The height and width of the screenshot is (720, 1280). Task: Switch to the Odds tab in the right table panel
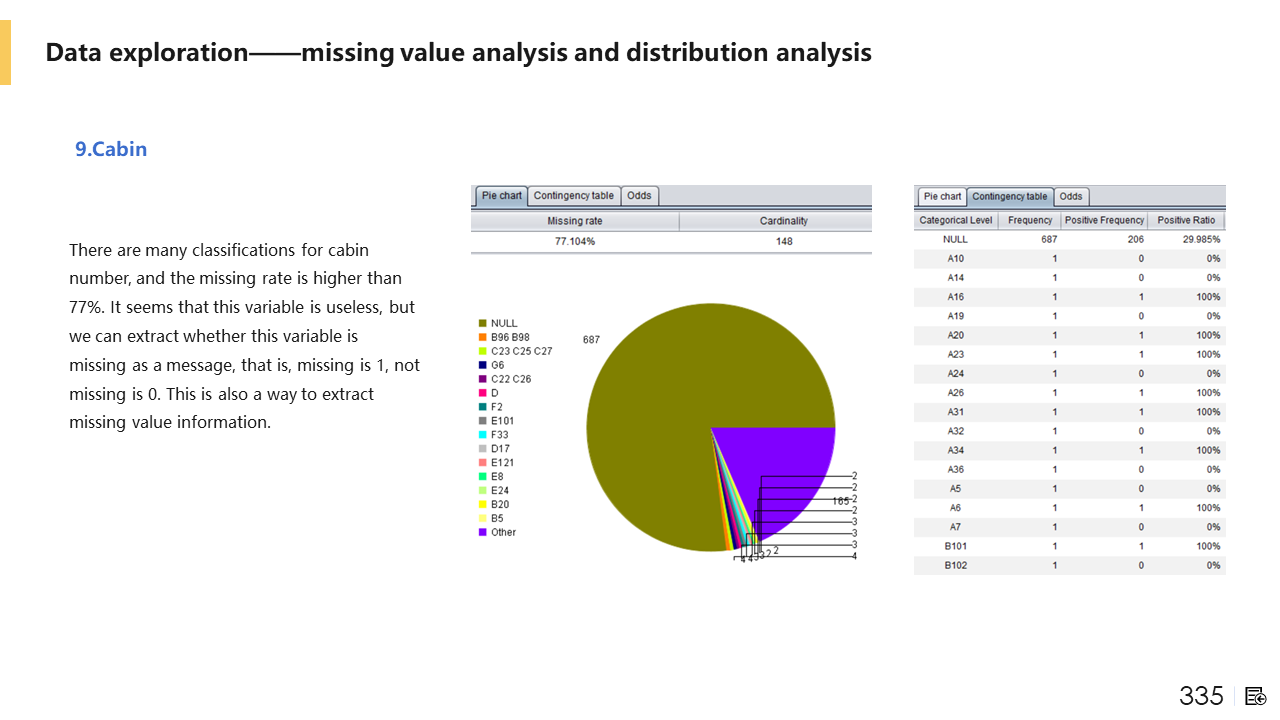[1071, 197]
